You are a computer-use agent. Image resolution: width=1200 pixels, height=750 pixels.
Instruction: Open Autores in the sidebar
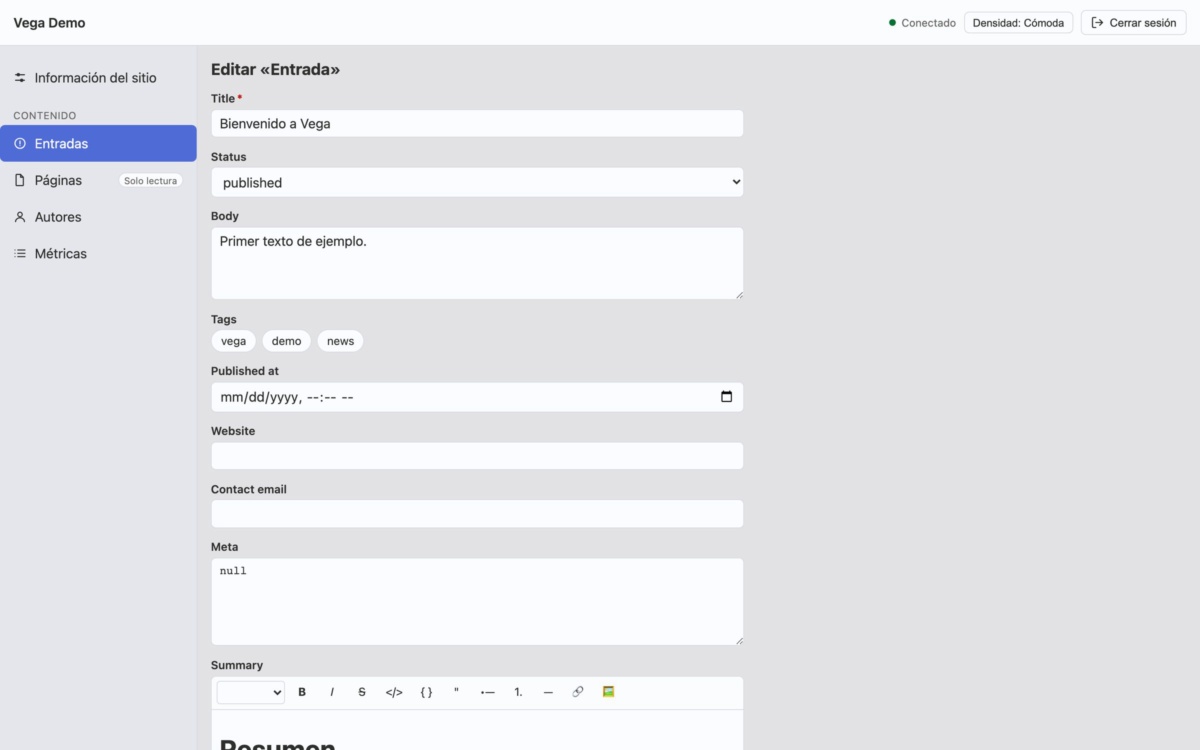[98, 217]
